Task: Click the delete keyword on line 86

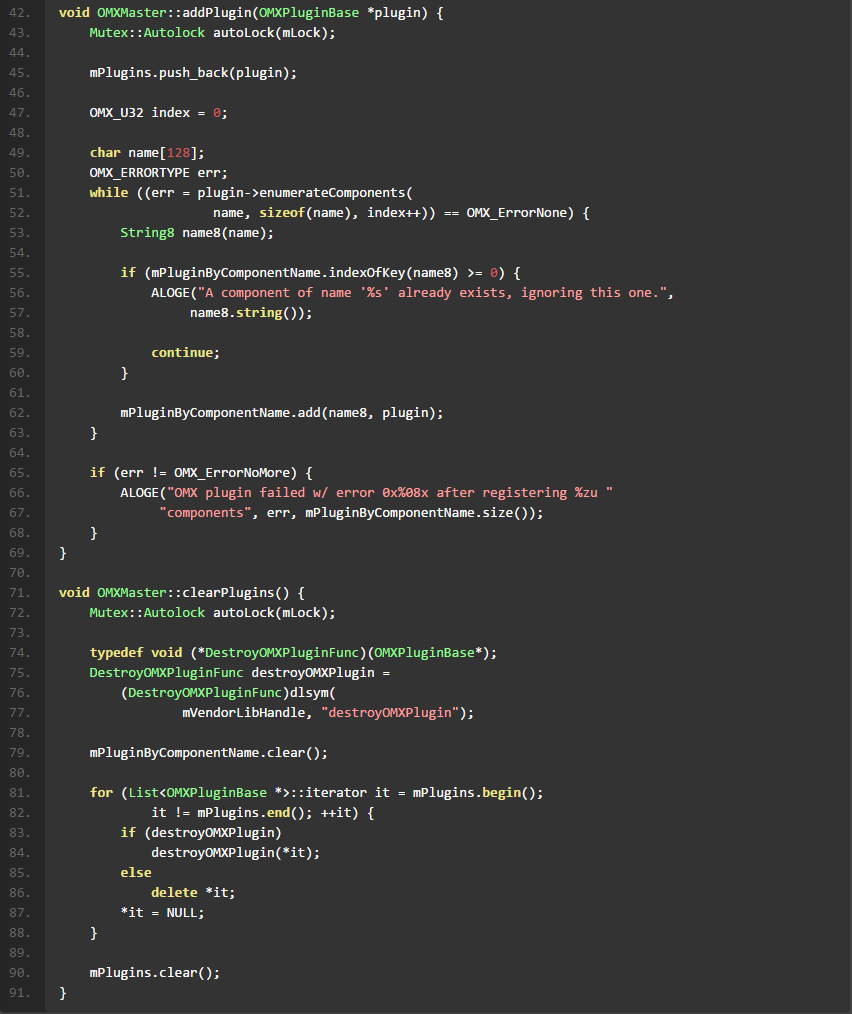Action: tap(174, 892)
